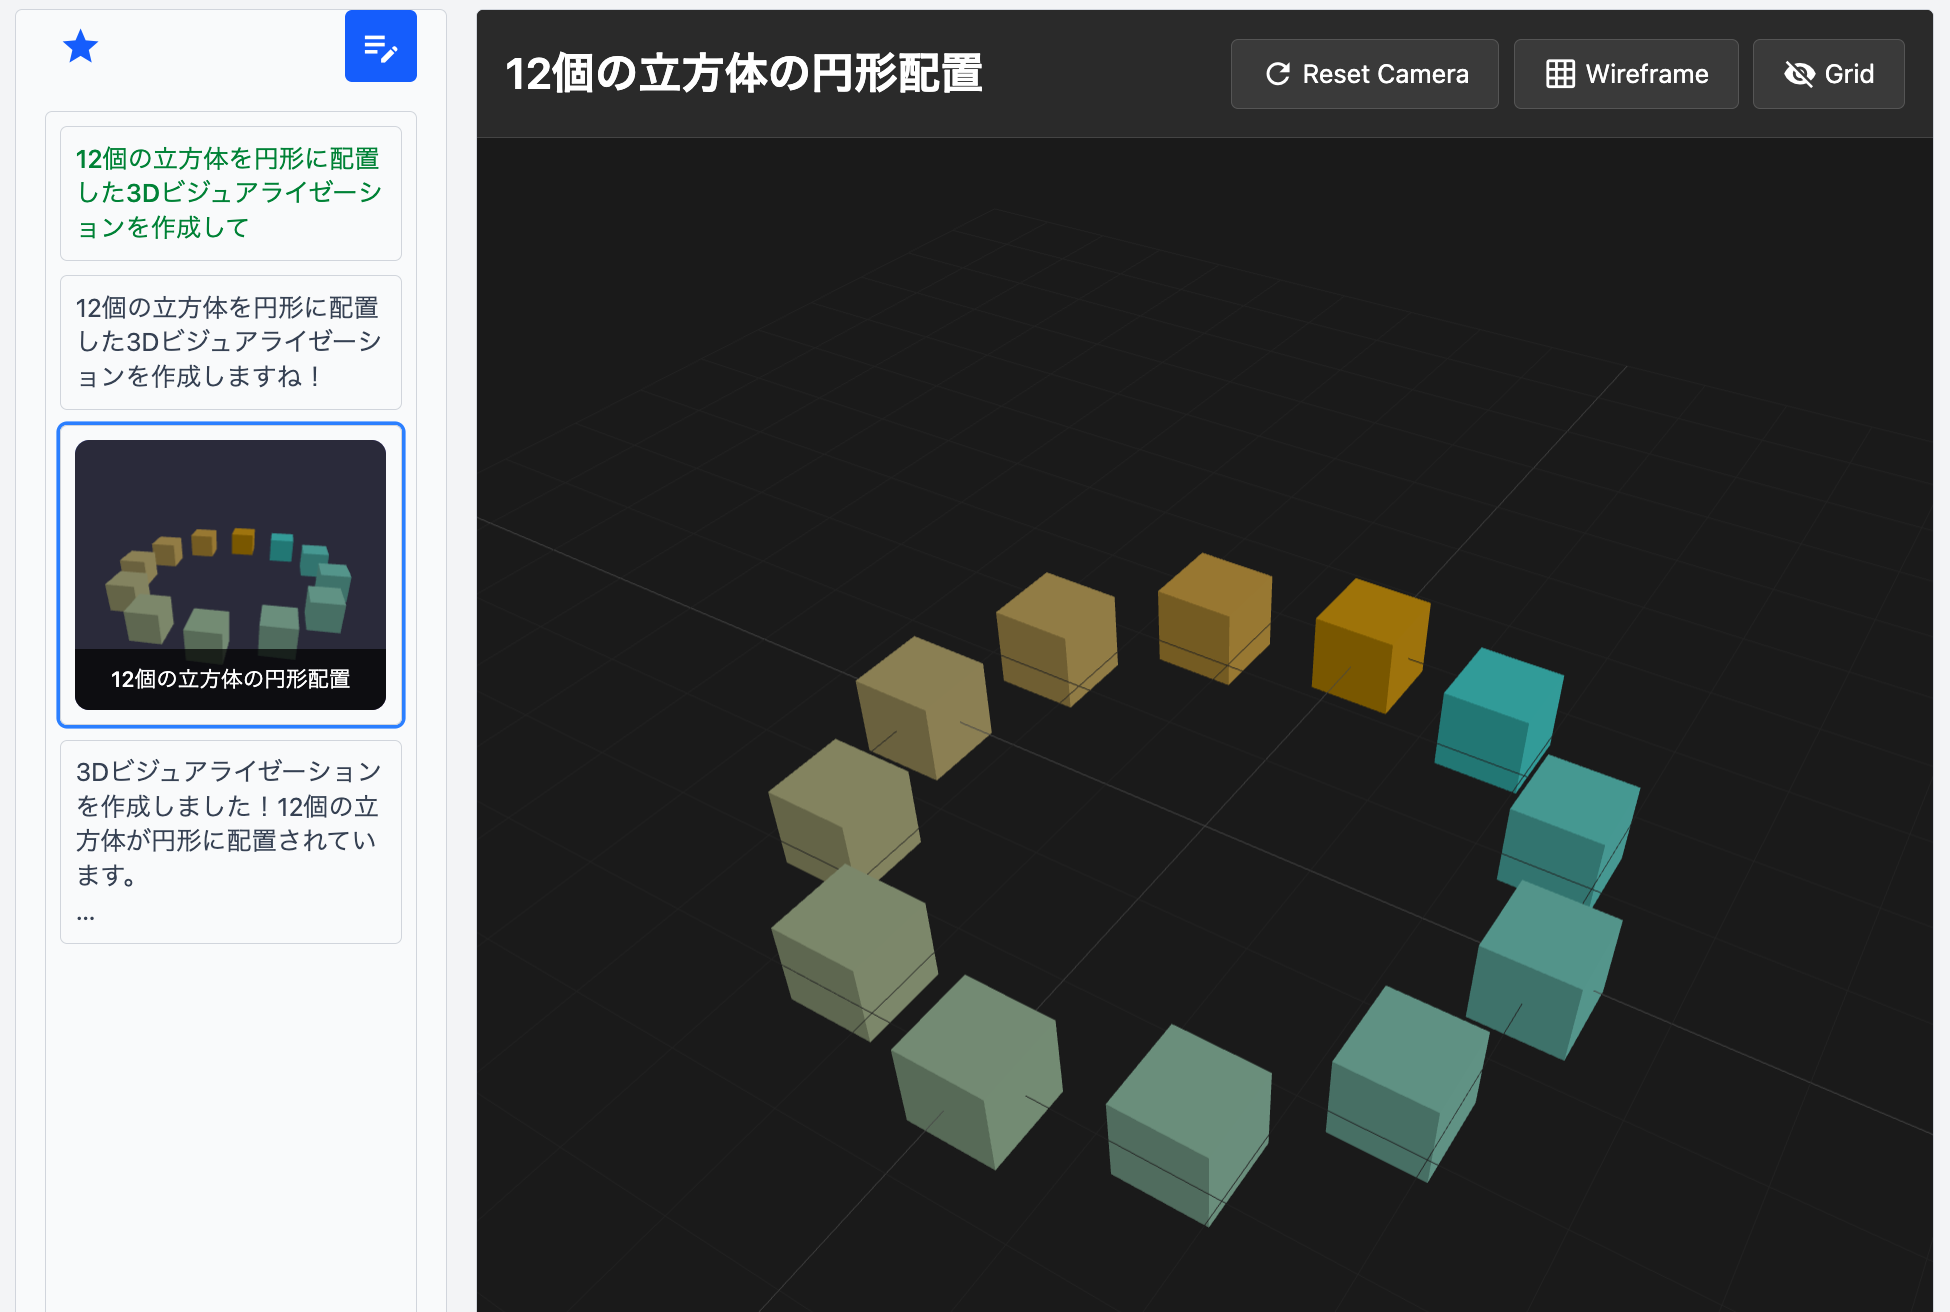The width and height of the screenshot is (1950, 1312).
Task: Enable wireframe rendering mode
Action: point(1625,73)
